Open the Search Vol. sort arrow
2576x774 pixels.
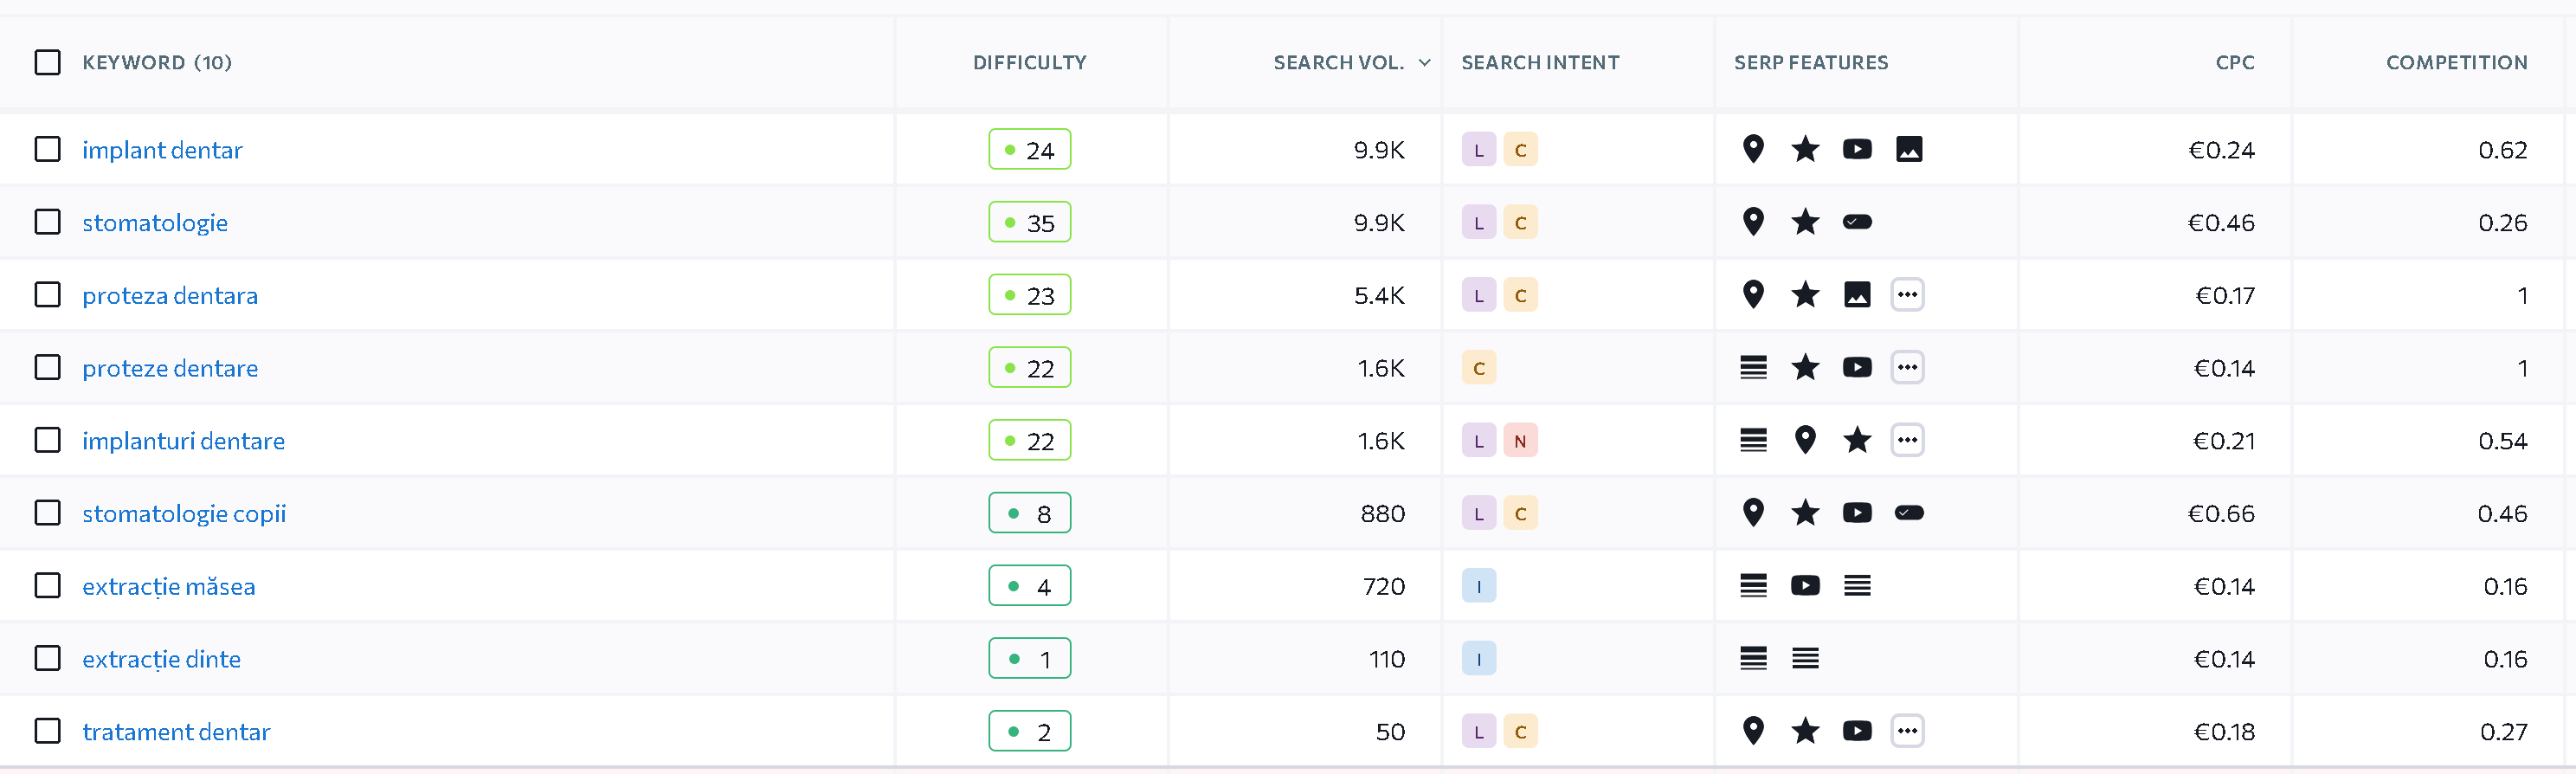(x=1424, y=62)
